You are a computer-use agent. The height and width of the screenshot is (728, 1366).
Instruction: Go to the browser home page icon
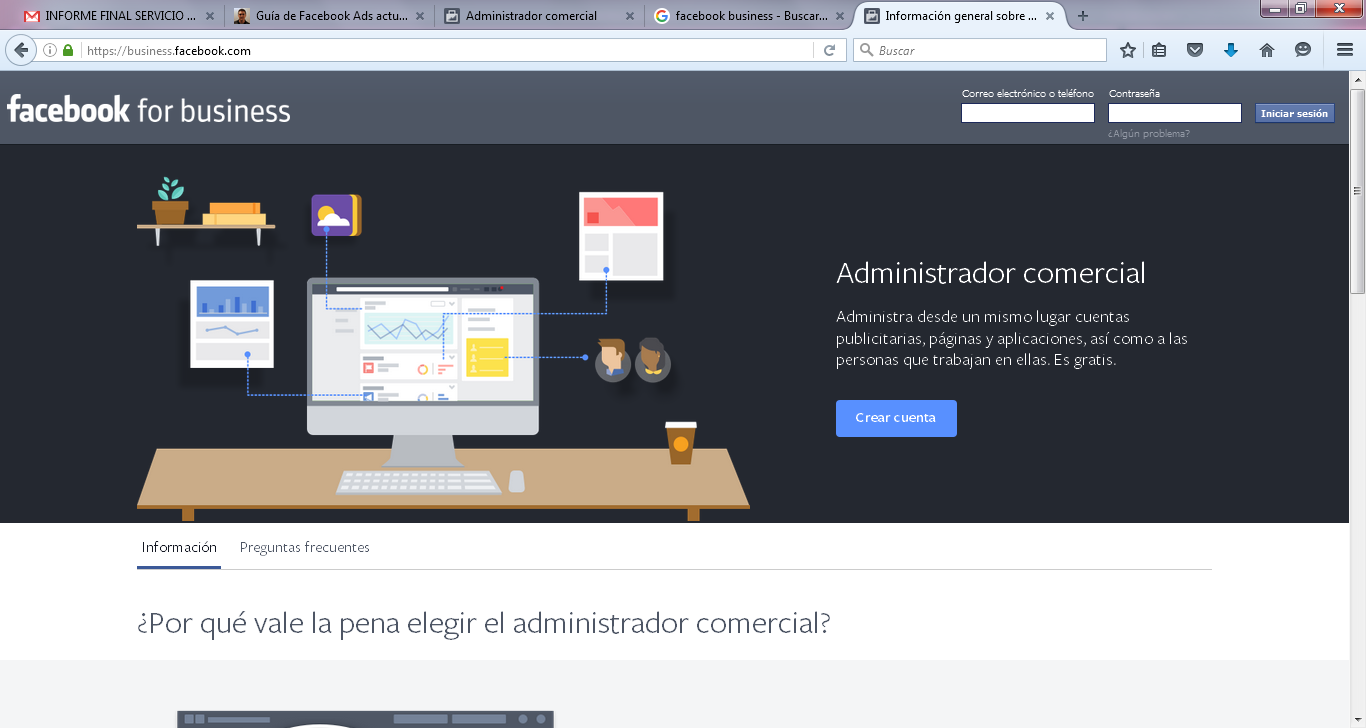click(1266, 50)
